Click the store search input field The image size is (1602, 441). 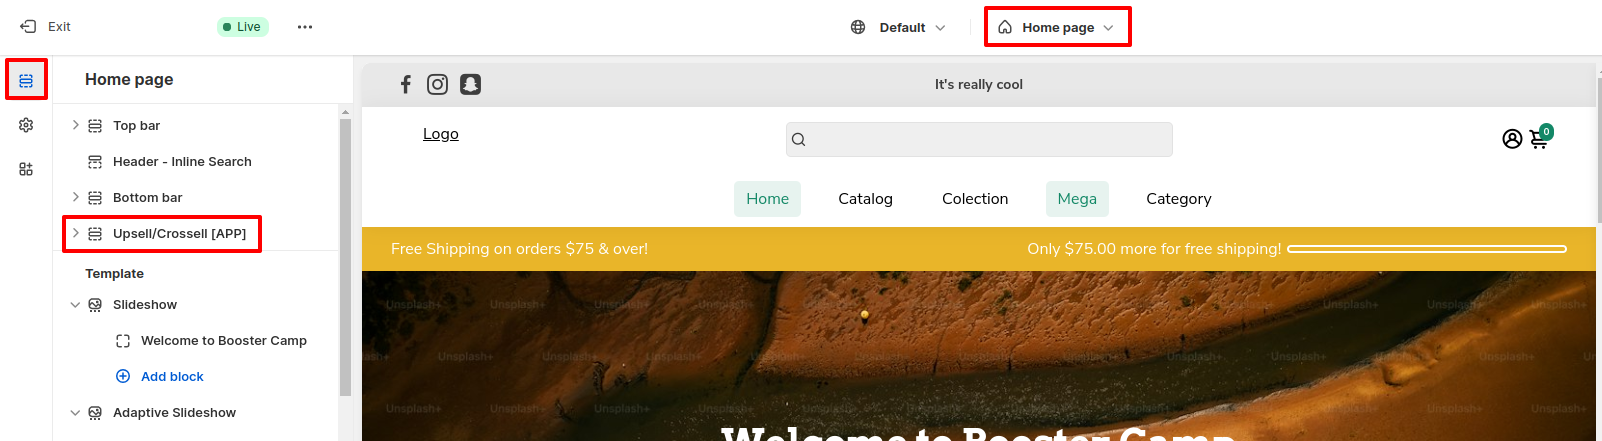[979, 140]
